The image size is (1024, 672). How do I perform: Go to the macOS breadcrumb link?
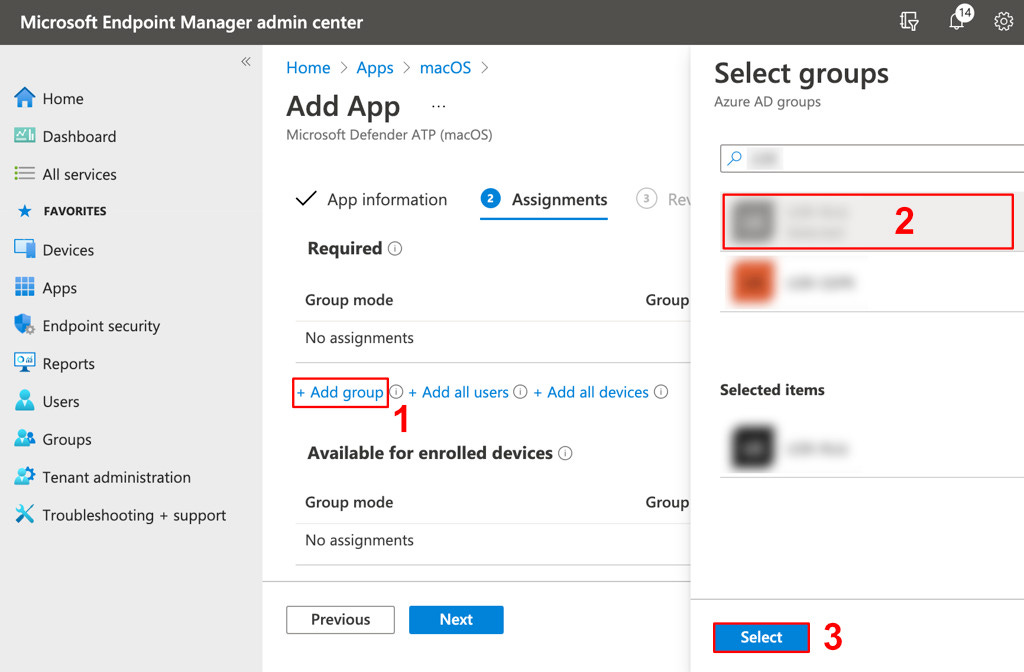coord(445,68)
